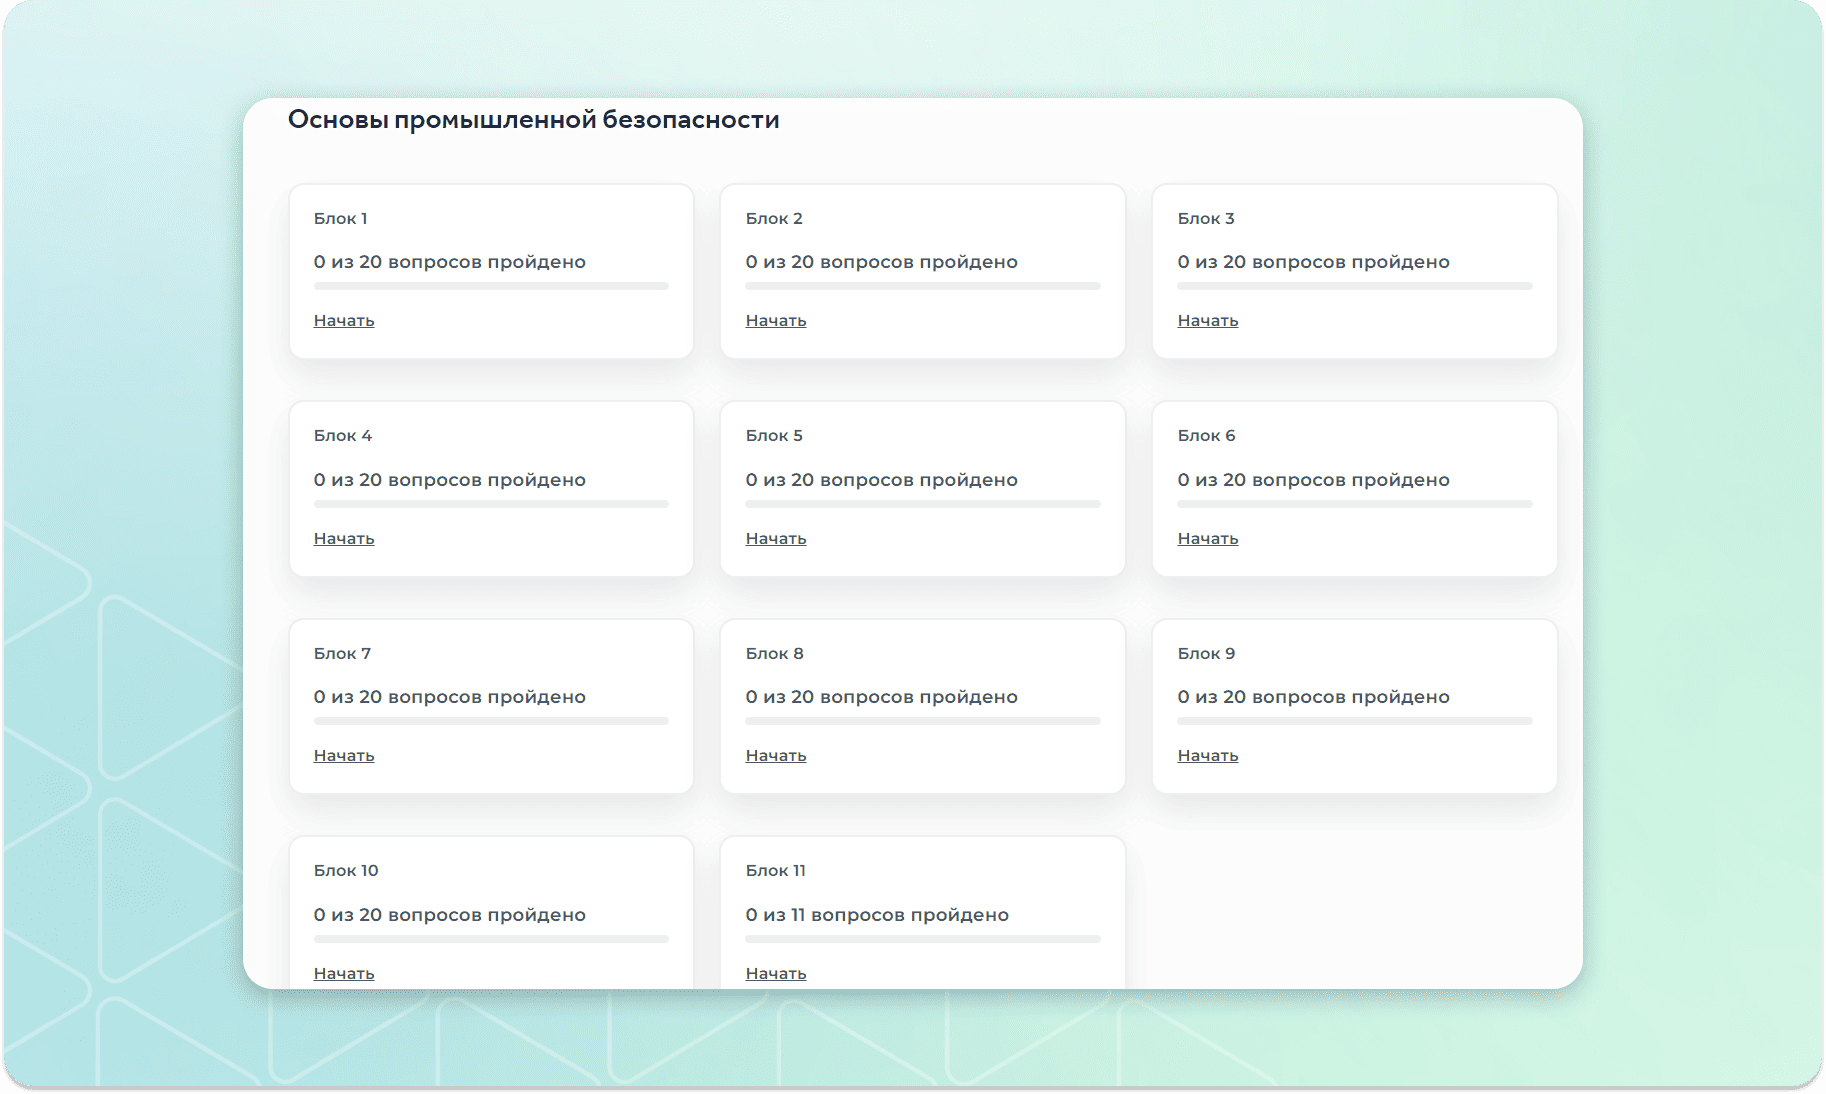Start Блок 2 via its Начать link
Image resolution: width=1826 pixels, height=1094 pixels.
(x=775, y=321)
